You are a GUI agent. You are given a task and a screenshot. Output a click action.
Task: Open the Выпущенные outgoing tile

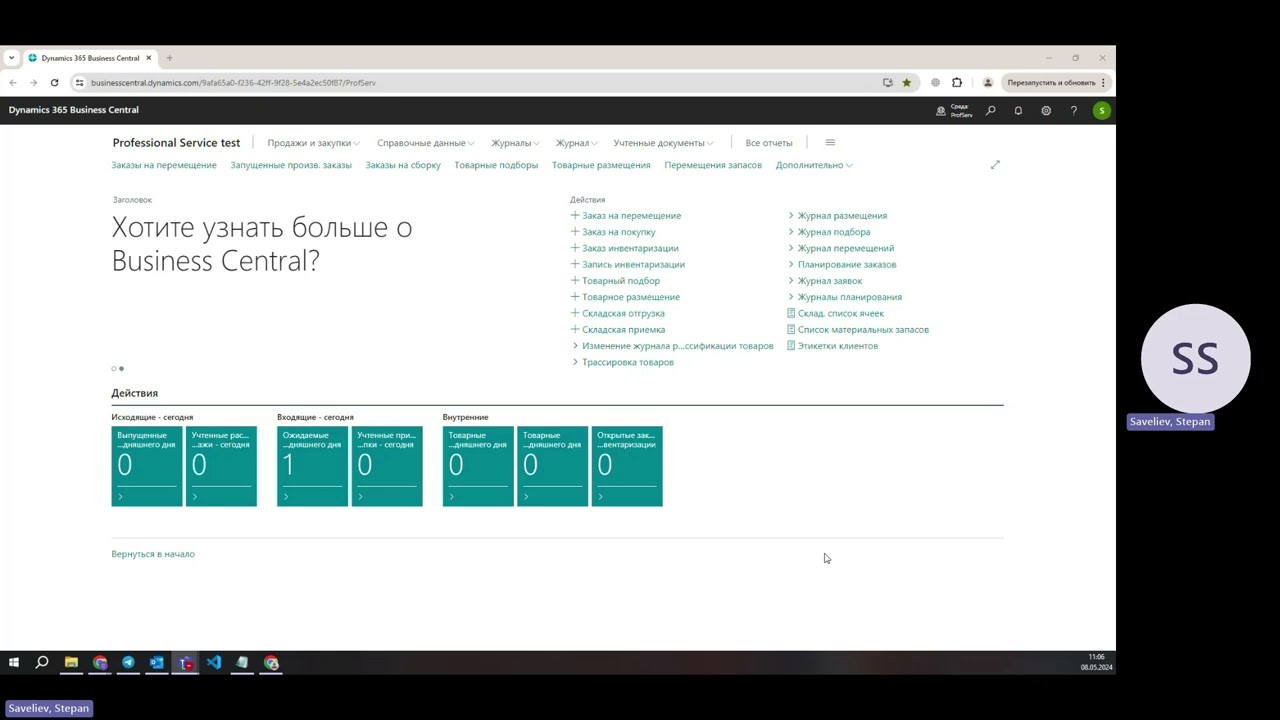point(147,466)
